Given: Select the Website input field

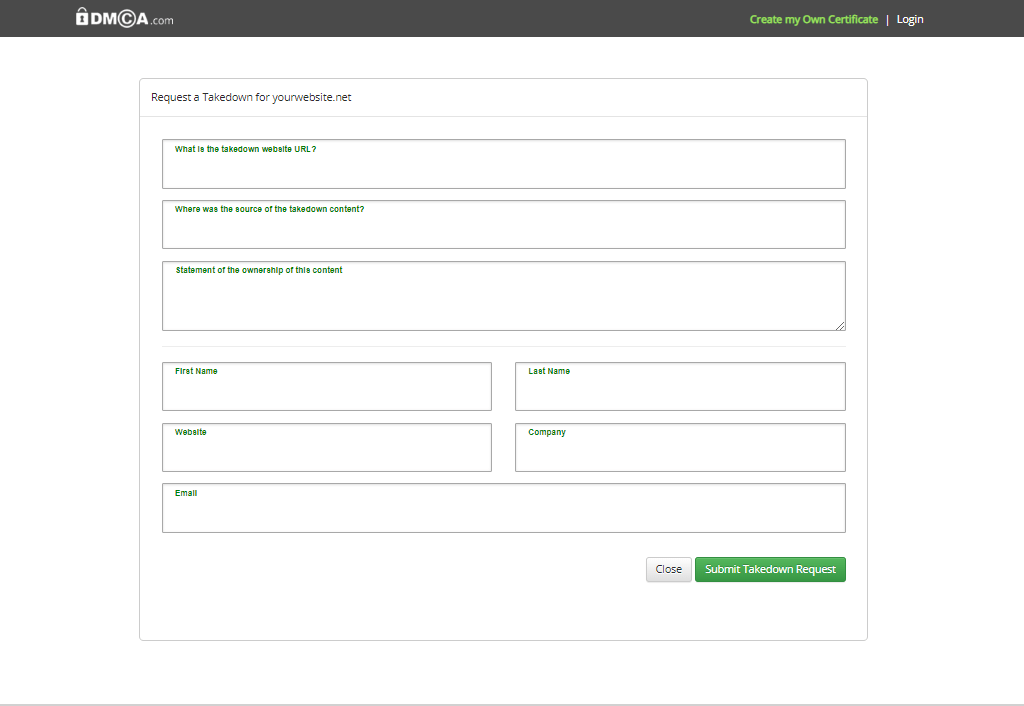Looking at the screenshot, I should point(326,454).
